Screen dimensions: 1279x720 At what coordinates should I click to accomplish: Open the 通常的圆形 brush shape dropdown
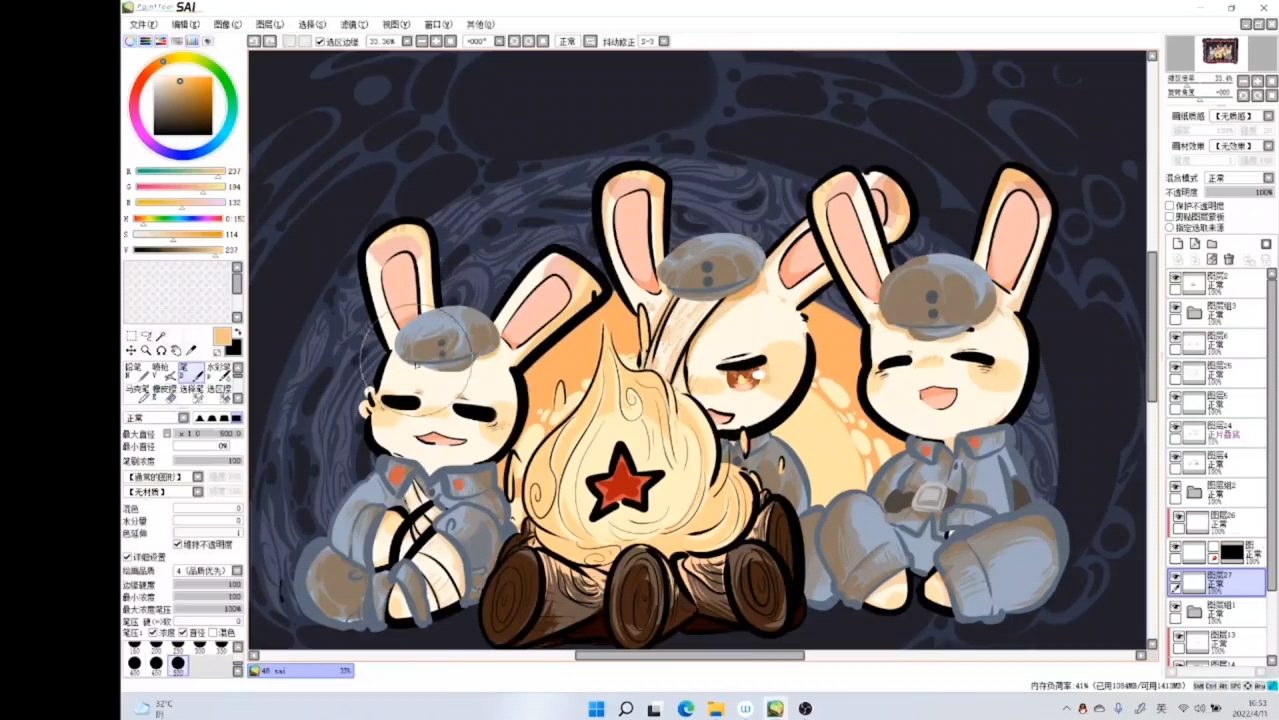pyautogui.click(x=163, y=477)
